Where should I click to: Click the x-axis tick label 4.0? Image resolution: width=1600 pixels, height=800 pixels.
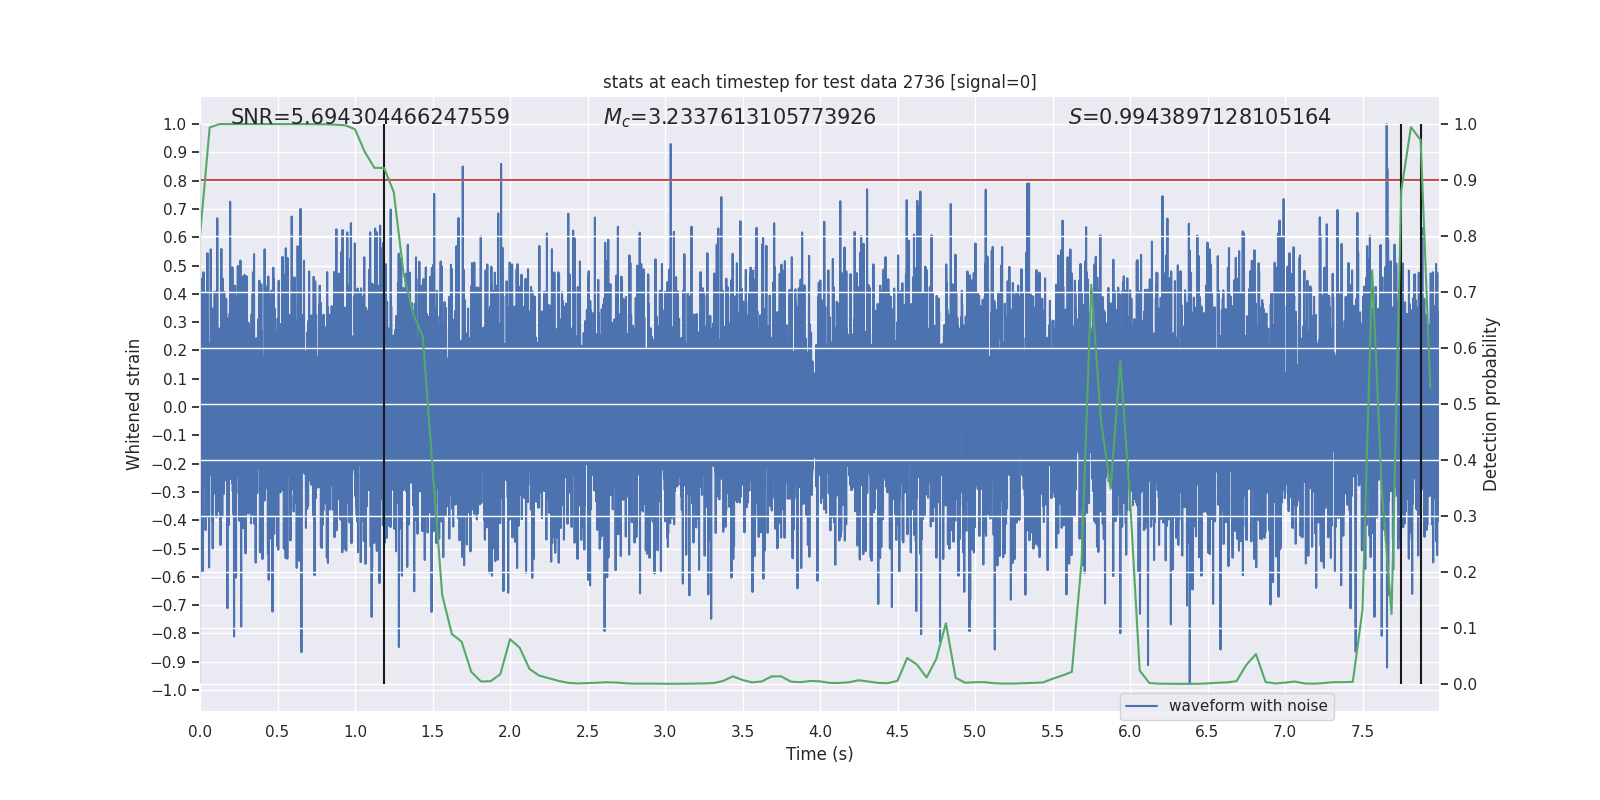pyautogui.click(x=820, y=731)
